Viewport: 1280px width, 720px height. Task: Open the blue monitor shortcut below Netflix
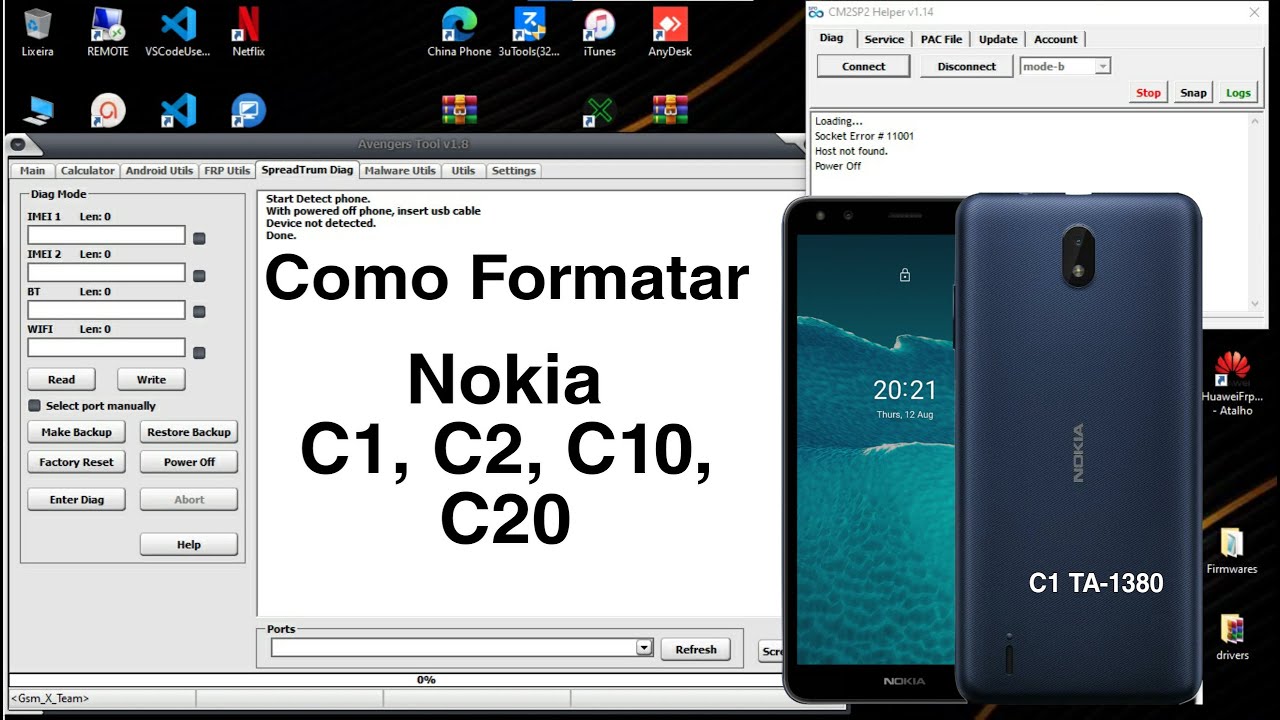[248, 110]
